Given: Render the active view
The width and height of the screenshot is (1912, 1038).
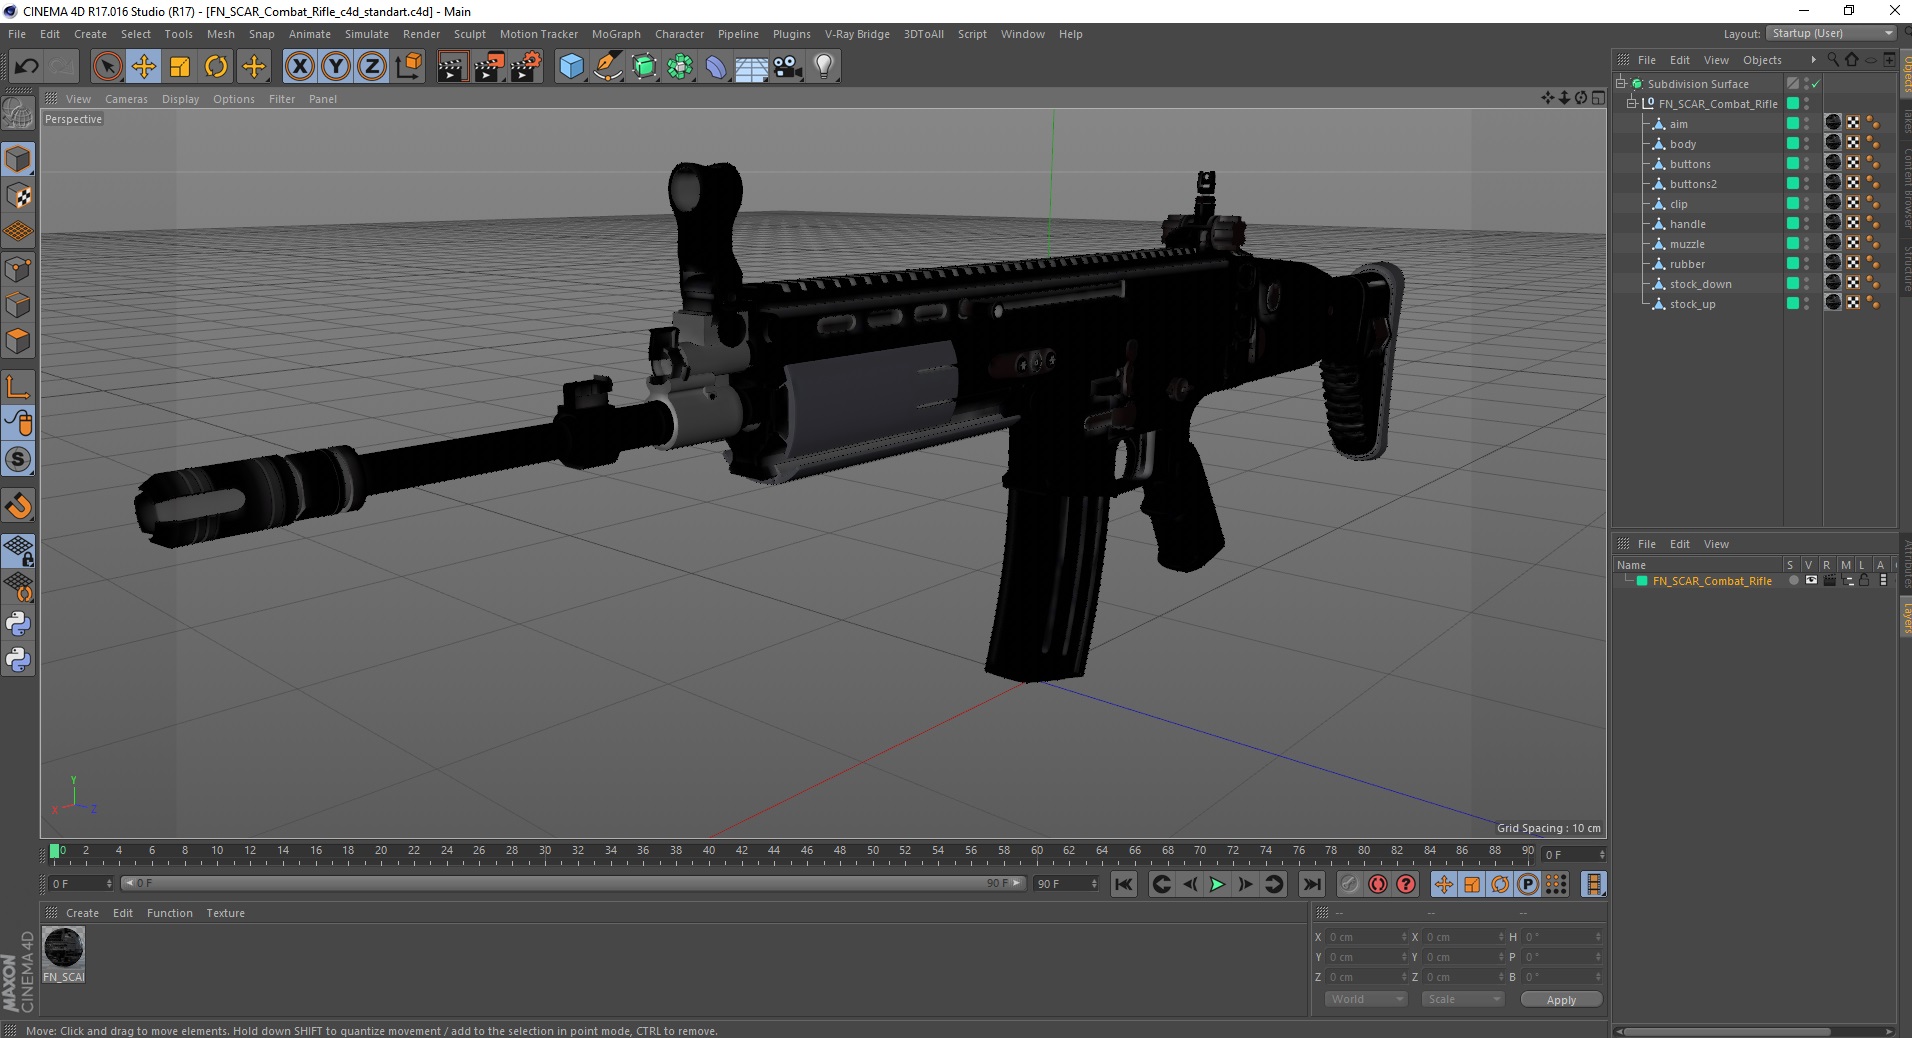Looking at the screenshot, I should tap(452, 67).
